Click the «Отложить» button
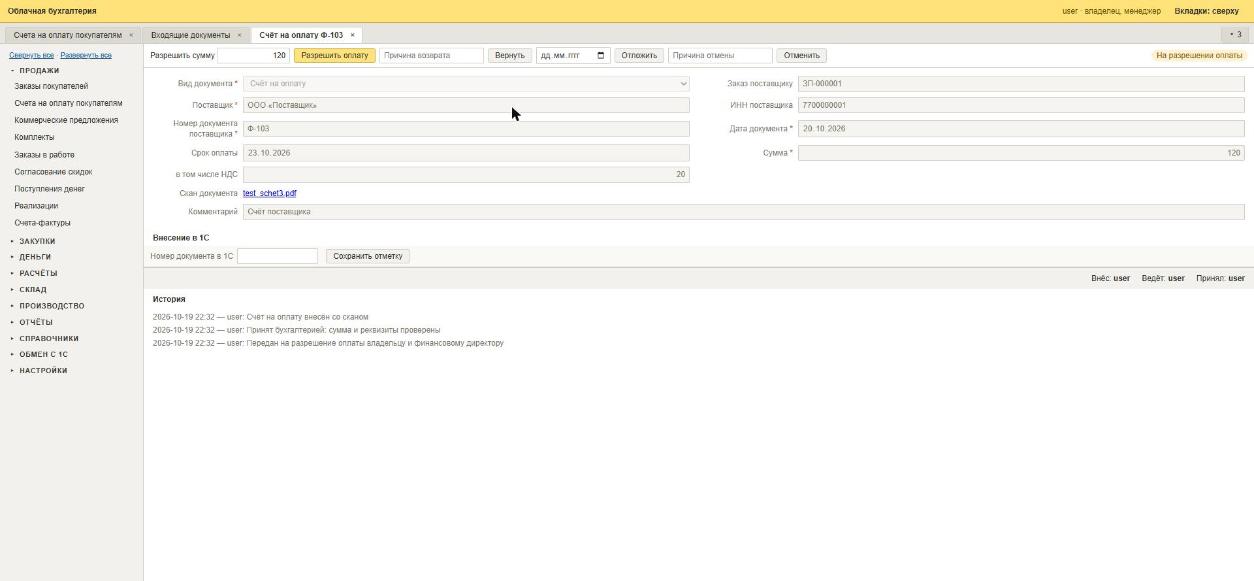Image resolution: width=1254 pixels, height=581 pixels. tap(639, 55)
